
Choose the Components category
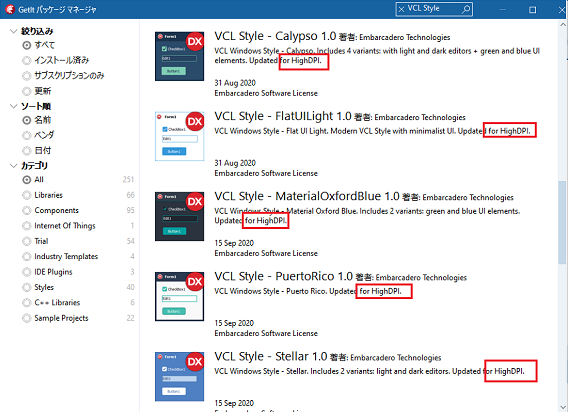click(26, 211)
